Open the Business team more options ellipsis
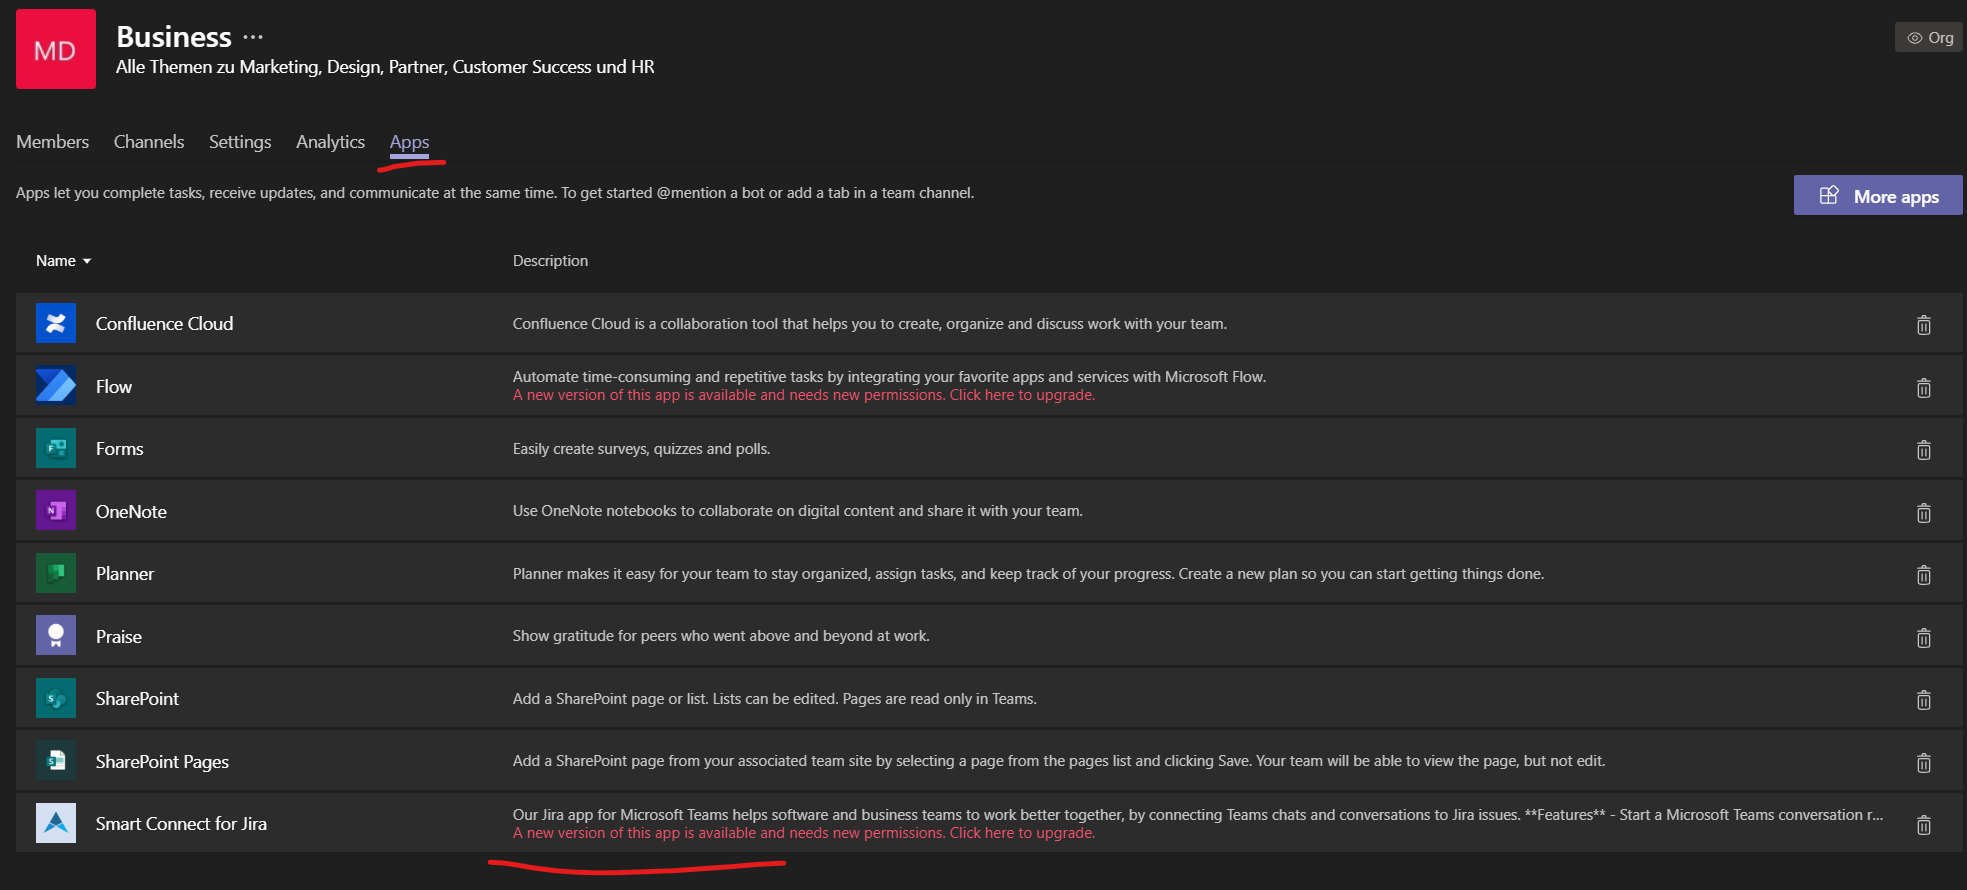1967x890 pixels. click(253, 37)
